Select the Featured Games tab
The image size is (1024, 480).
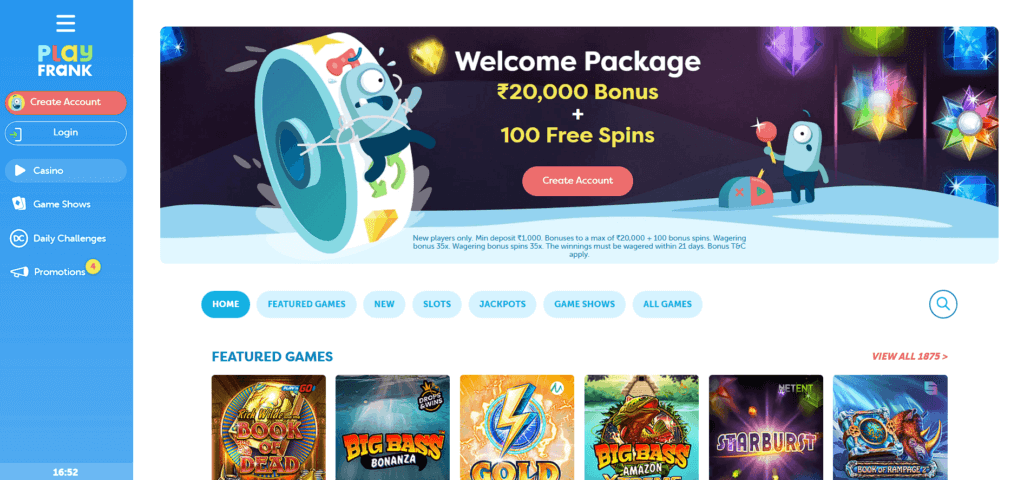click(306, 304)
